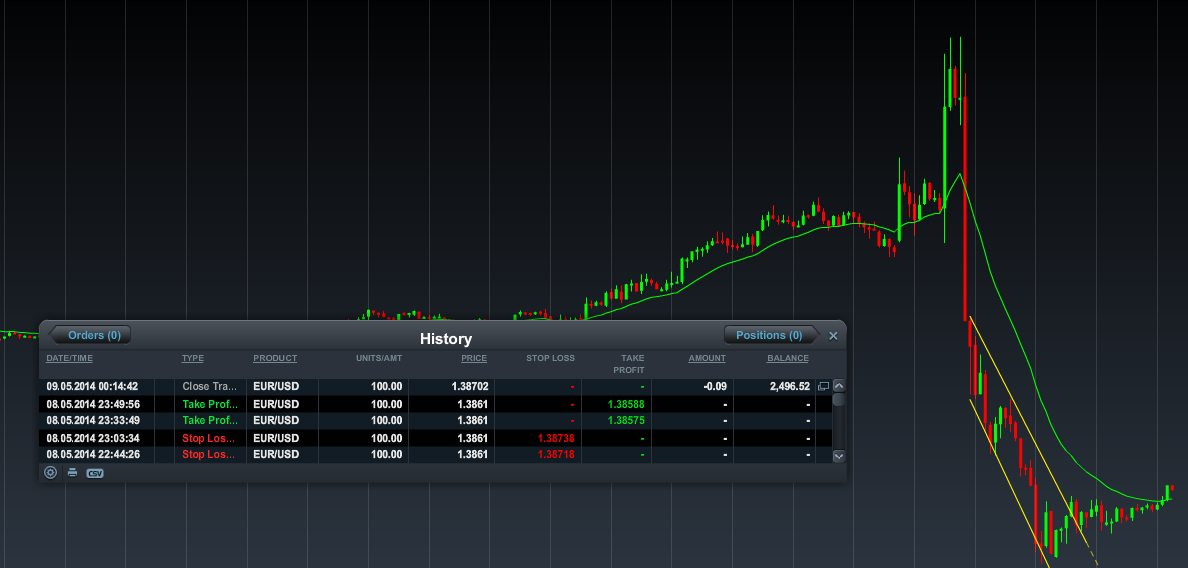Open detail icon beside balance 2,496.52
This screenshot has height=568, width=1188.
pyautogui.click(x=824, y=386)
